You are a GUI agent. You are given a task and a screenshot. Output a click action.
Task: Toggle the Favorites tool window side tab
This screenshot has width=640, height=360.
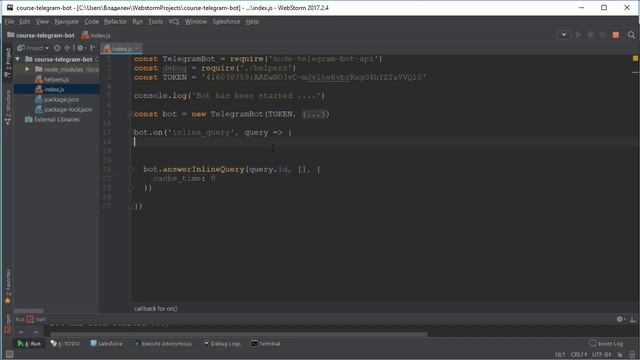tap(7, 287)
